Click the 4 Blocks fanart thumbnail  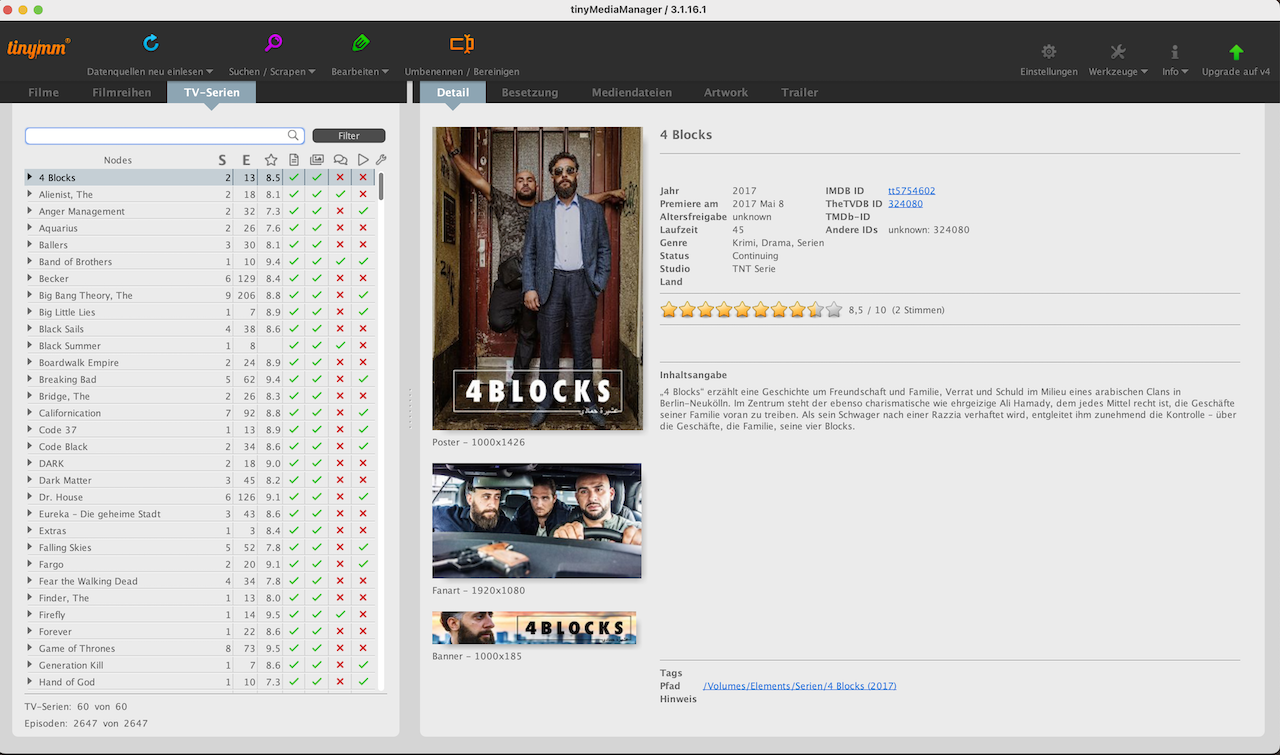[x=537, y=520]
